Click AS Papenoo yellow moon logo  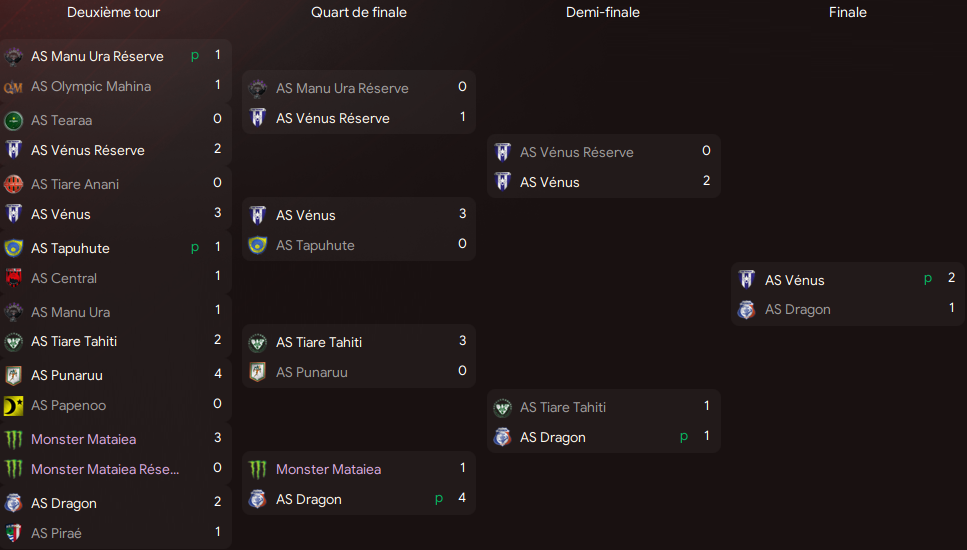13,405
